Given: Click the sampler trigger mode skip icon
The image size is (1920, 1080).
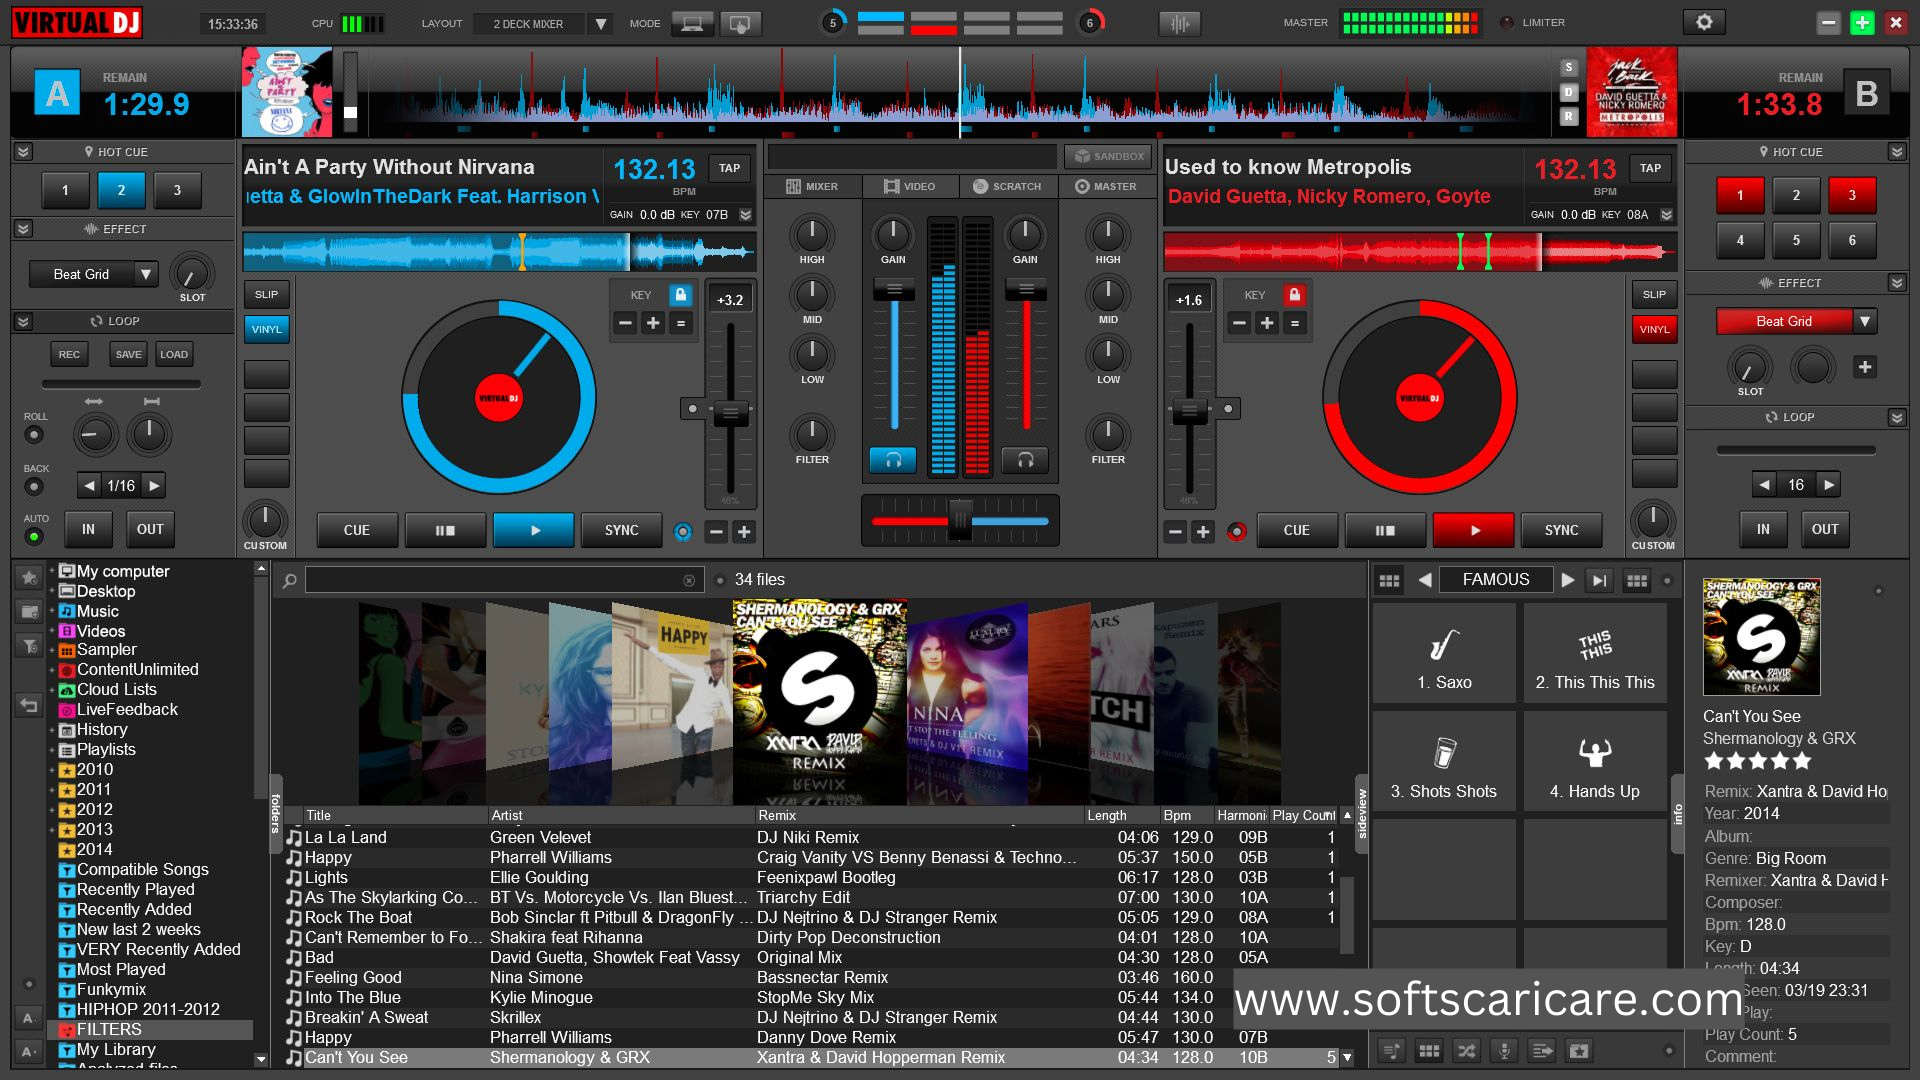Looking at the screenshot, I should (1600, 580).
